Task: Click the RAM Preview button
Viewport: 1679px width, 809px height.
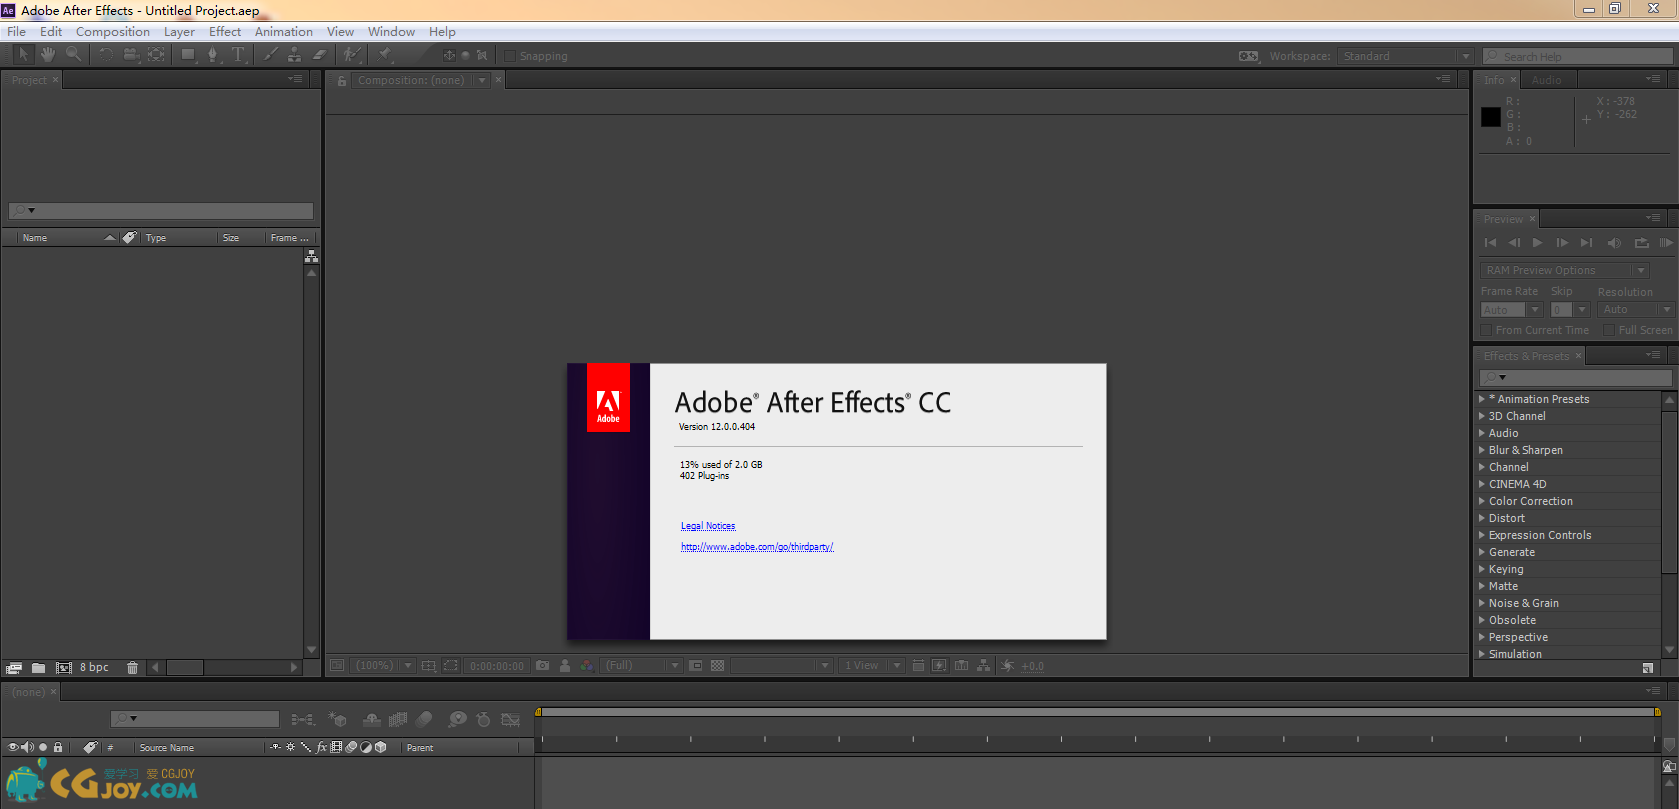Action: 1666,243
